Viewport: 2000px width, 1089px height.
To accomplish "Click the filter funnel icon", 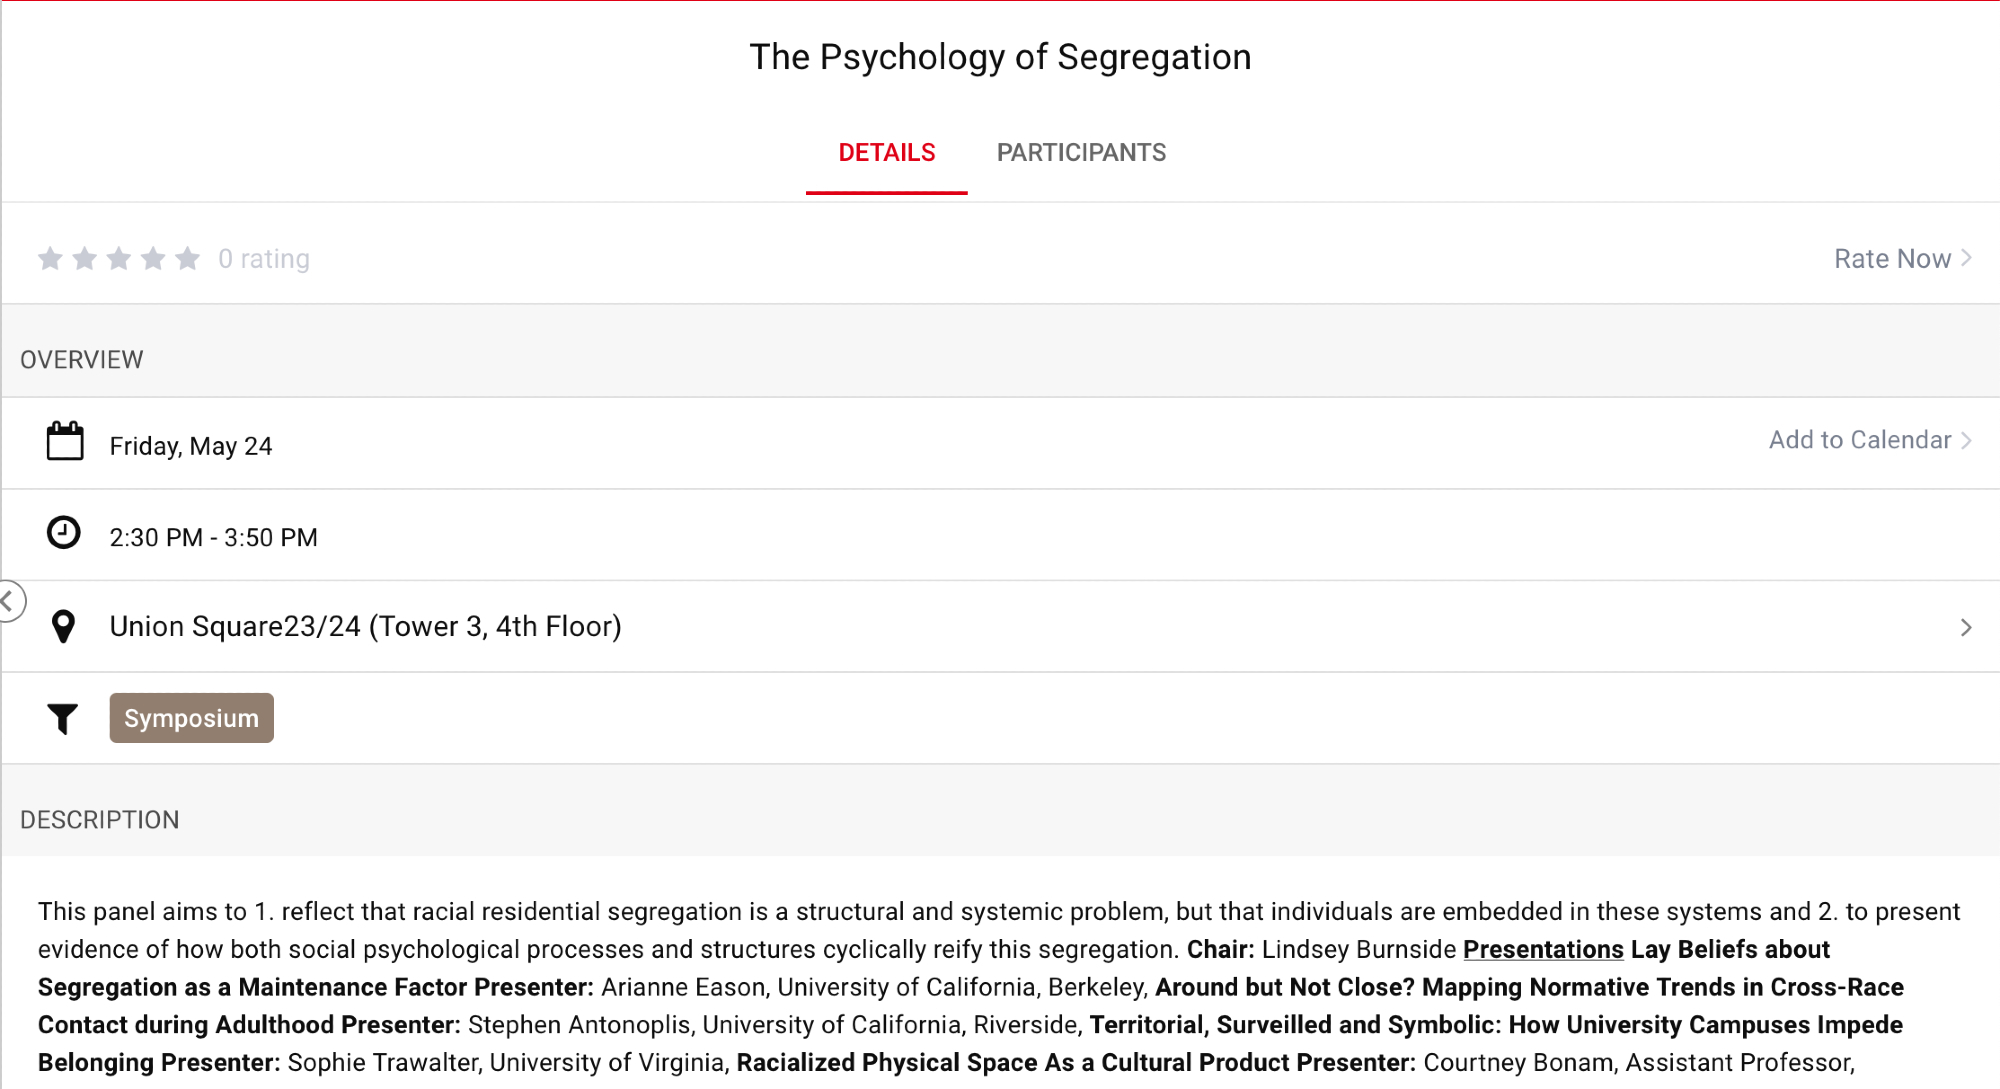I will pos(63,718).
